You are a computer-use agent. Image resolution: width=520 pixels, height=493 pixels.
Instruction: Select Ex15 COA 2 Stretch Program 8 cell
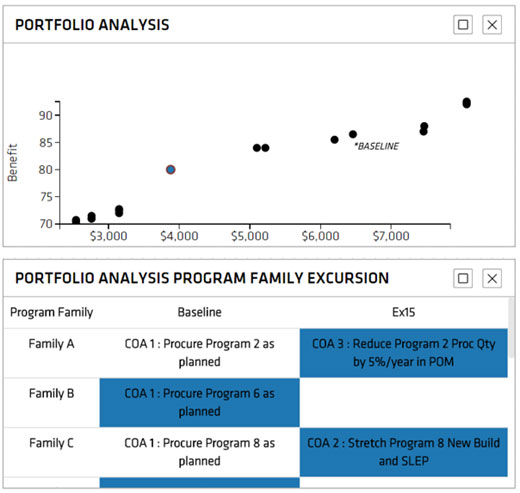[404, 452]
